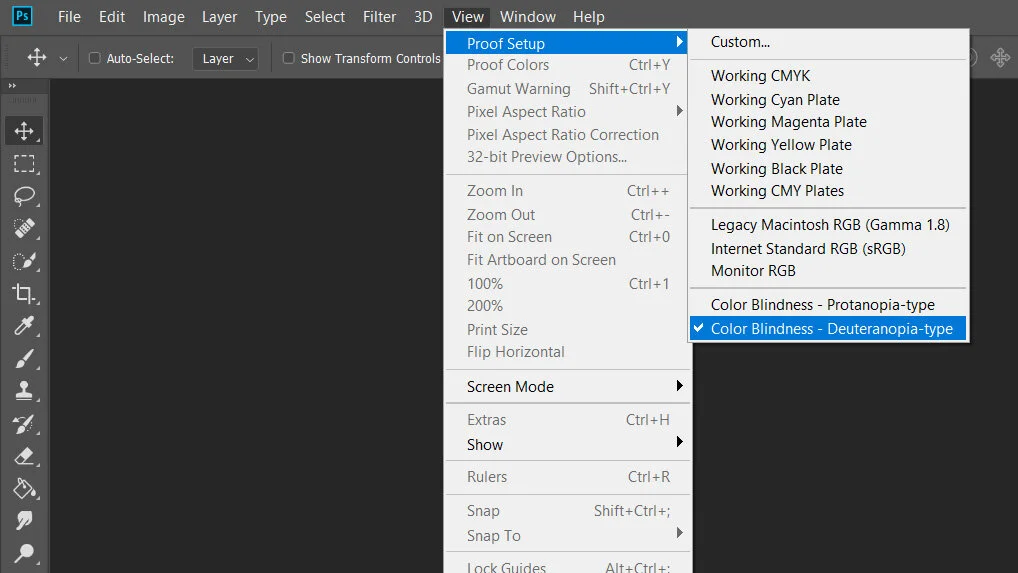Select the Eraser tool
Viewport: 1018px width, 573px height.
point(24,456)
